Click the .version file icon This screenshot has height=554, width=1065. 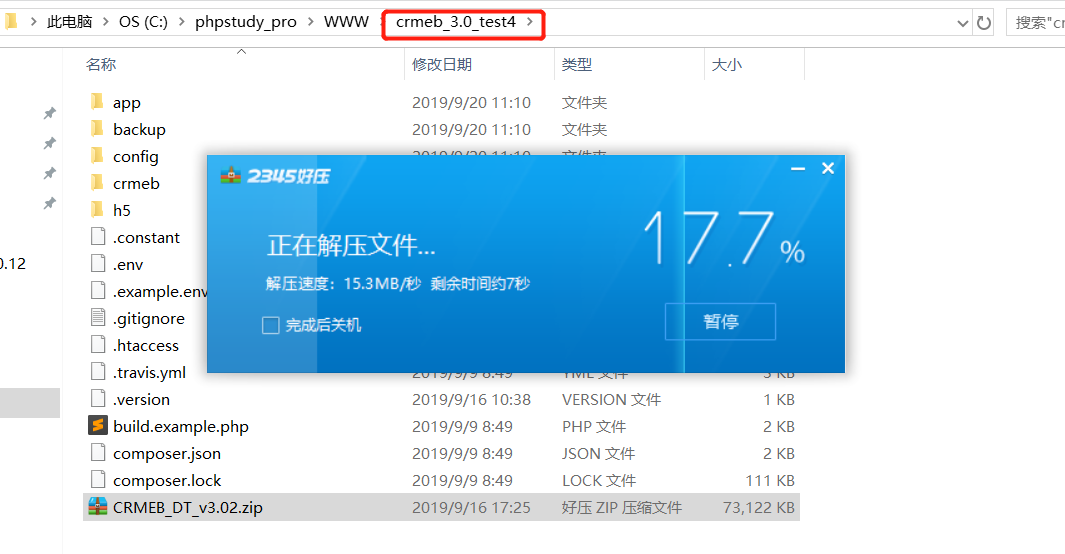pyautogui.click(x=98, y=399)
